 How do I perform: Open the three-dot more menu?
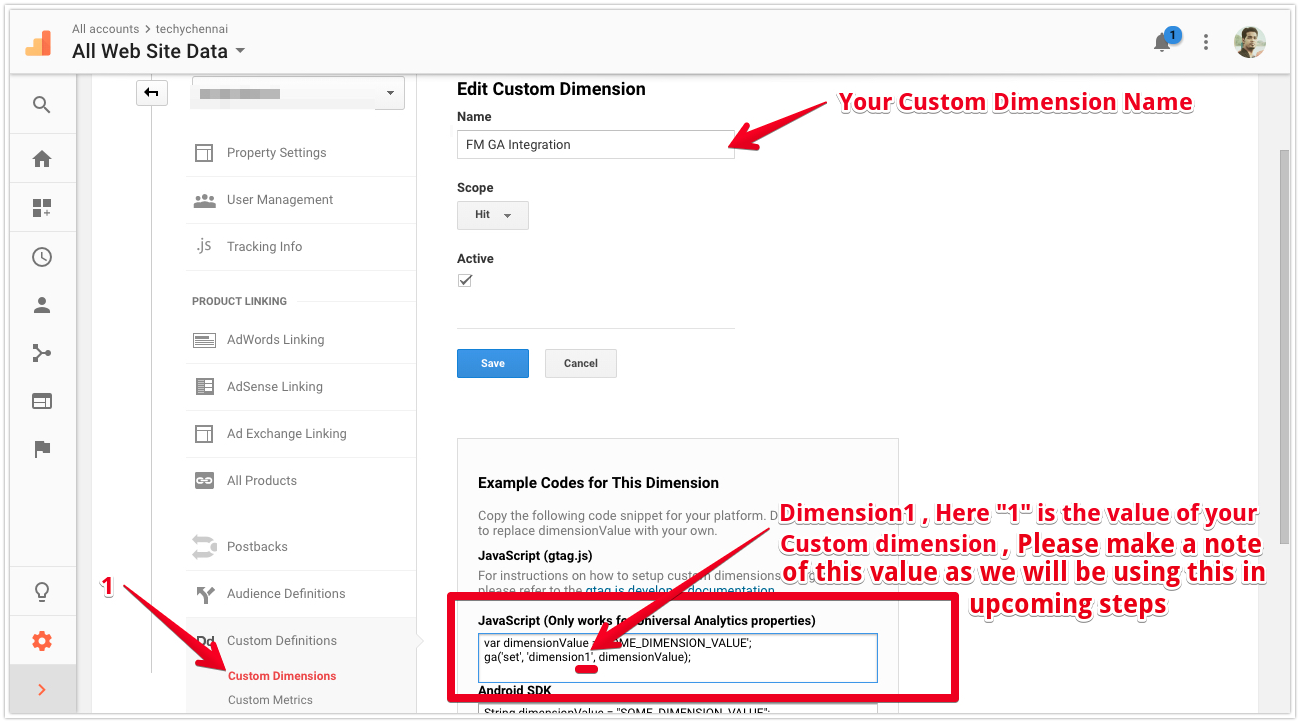point(1207,42)
